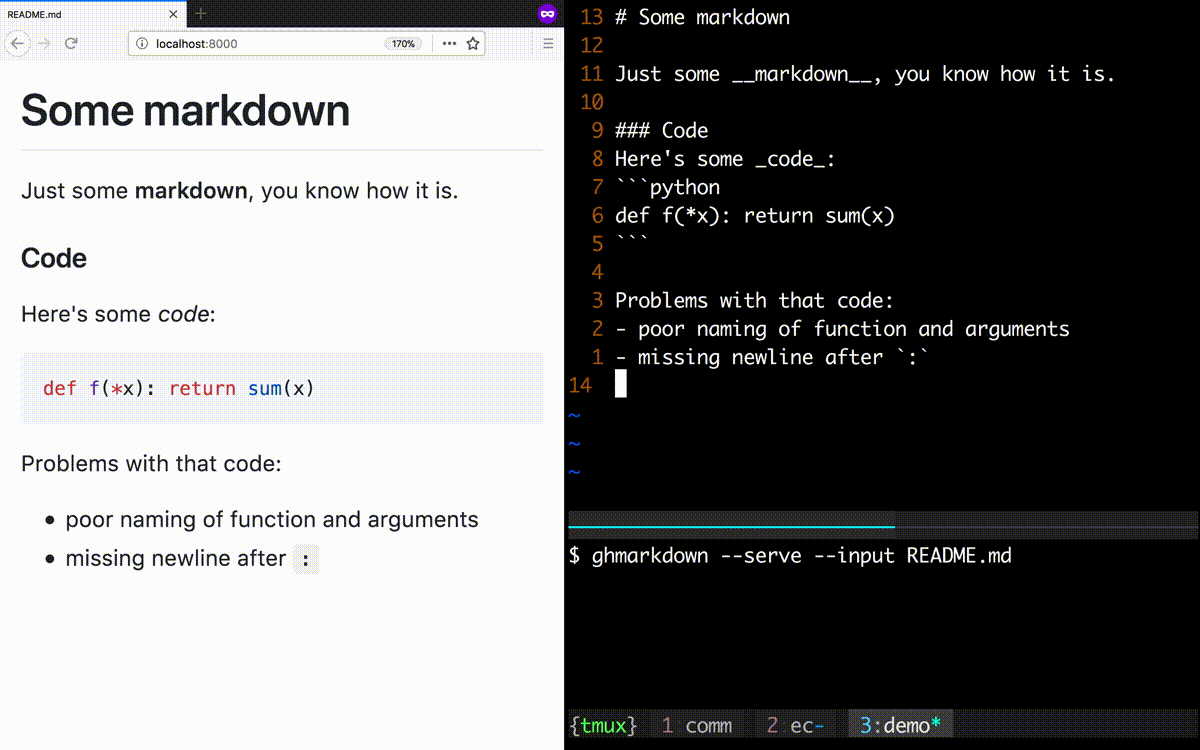The width and height of the screenshot is (1200, 750).
Task: Click bullet 'poor naming of function and arguments'
Action: pos(272,520)
